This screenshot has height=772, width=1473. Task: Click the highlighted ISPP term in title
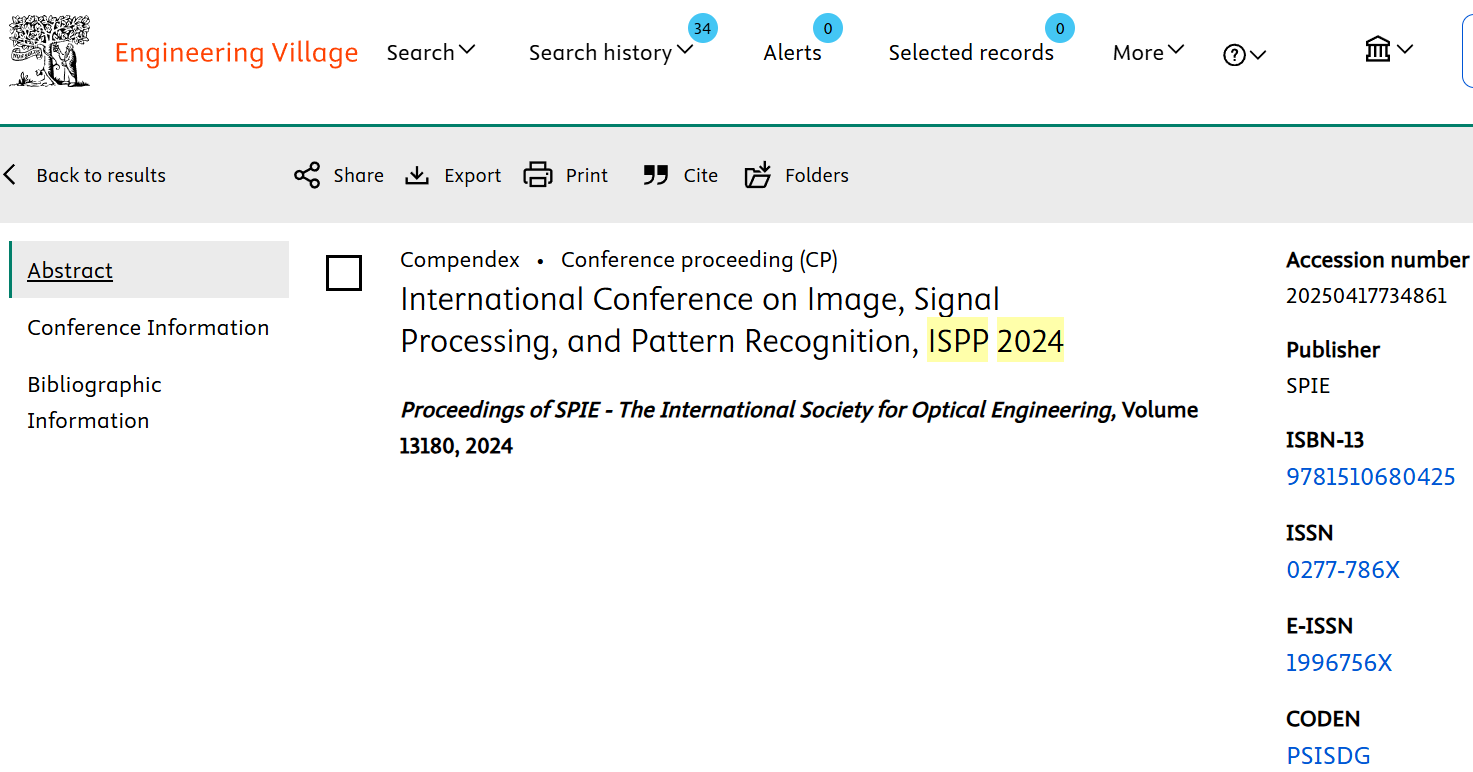coord(958,341)
